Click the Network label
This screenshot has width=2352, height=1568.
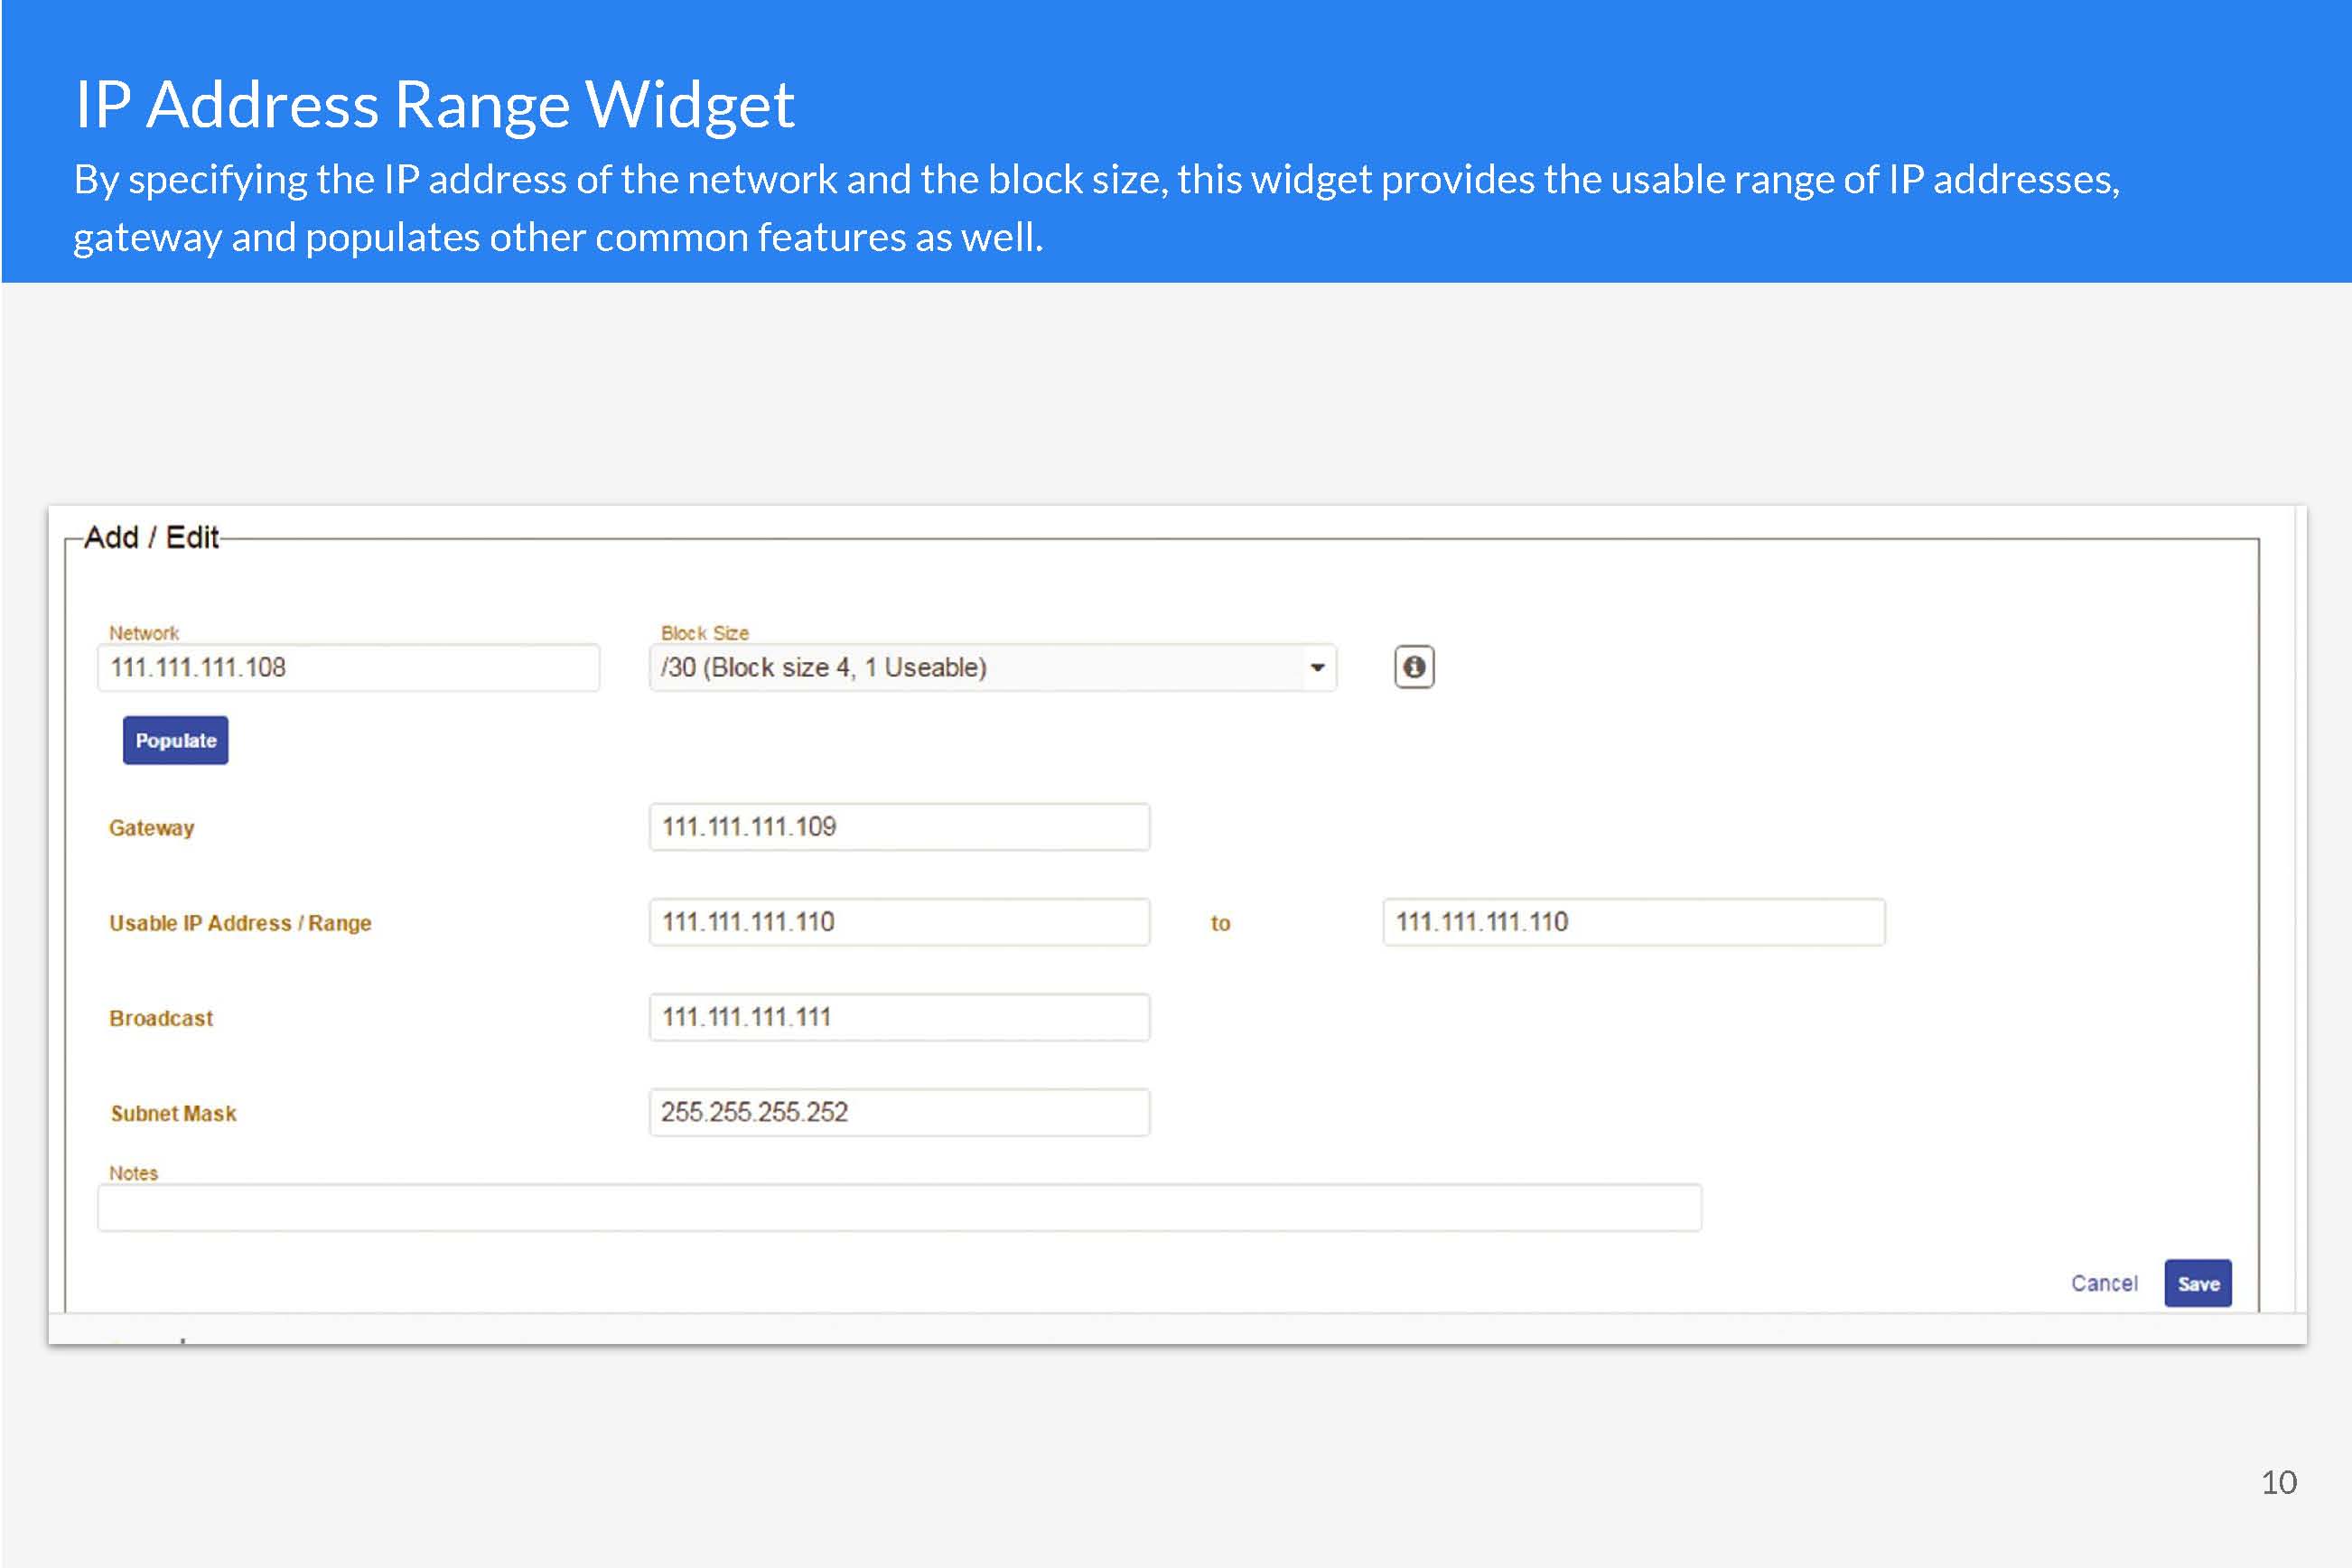coord(144,633)
